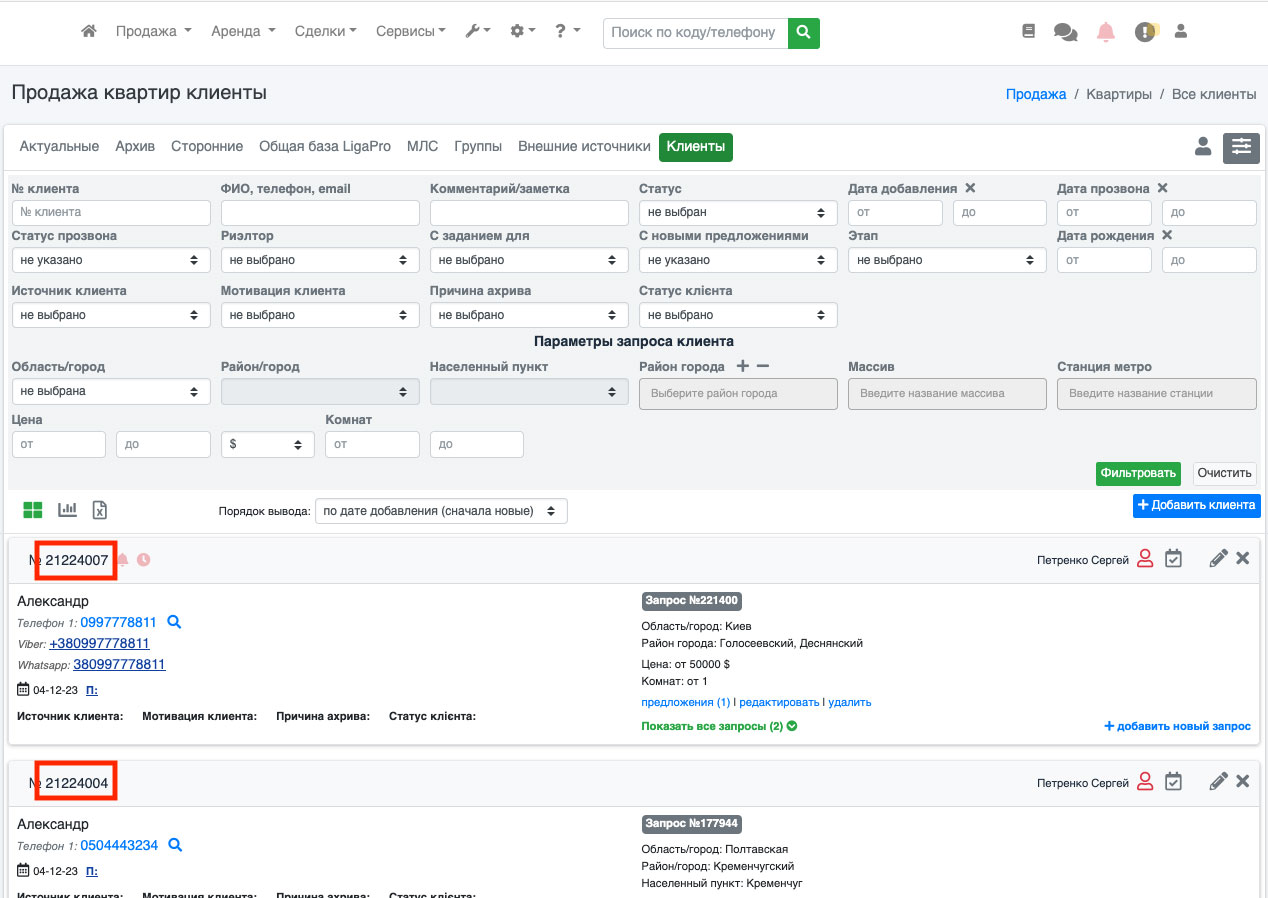Open the bar chart statistics icon
The image size is (1268, 898).
coord(68,510)
